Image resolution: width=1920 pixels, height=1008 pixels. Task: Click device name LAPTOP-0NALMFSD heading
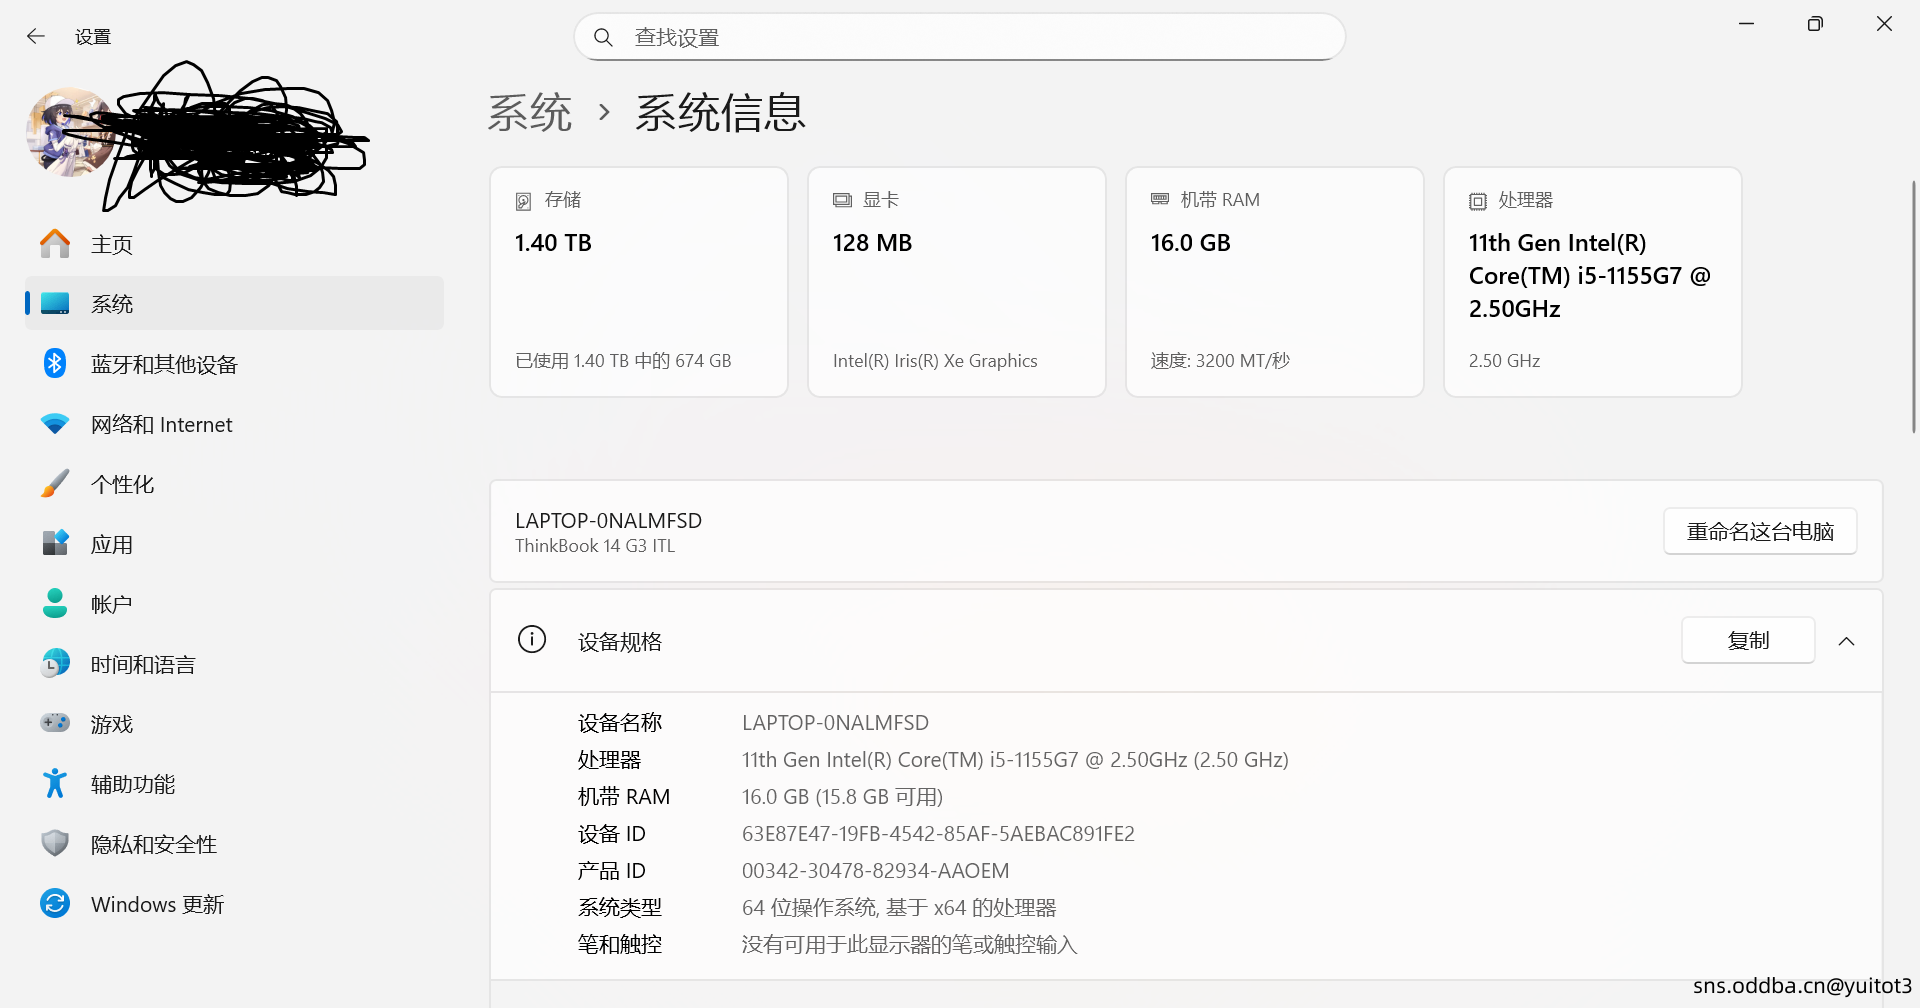pyautogui.click(x=608, y=520)
